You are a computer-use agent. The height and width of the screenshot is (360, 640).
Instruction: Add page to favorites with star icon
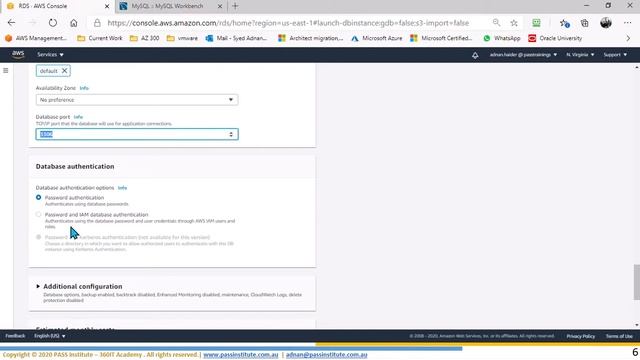514,23
